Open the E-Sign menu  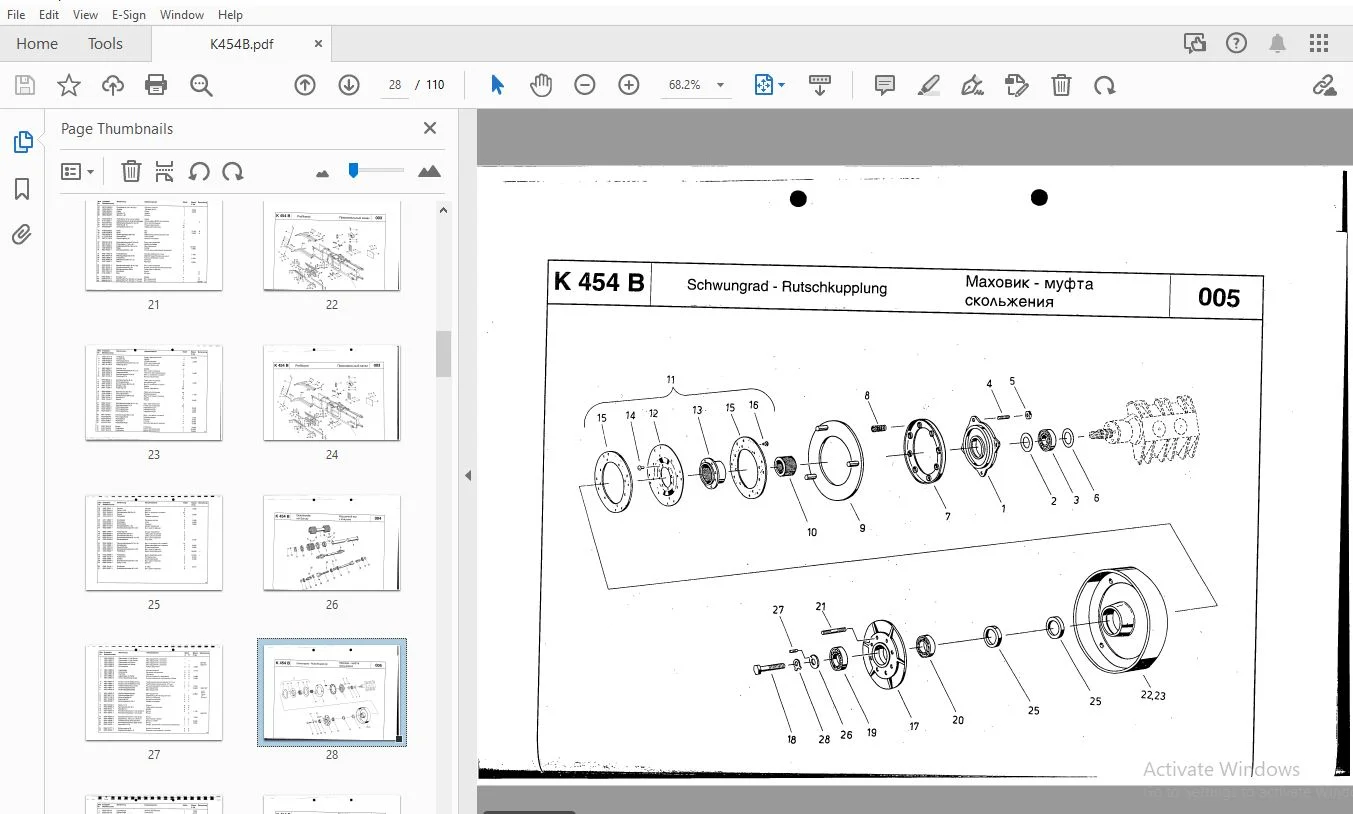tap(129, 15)
